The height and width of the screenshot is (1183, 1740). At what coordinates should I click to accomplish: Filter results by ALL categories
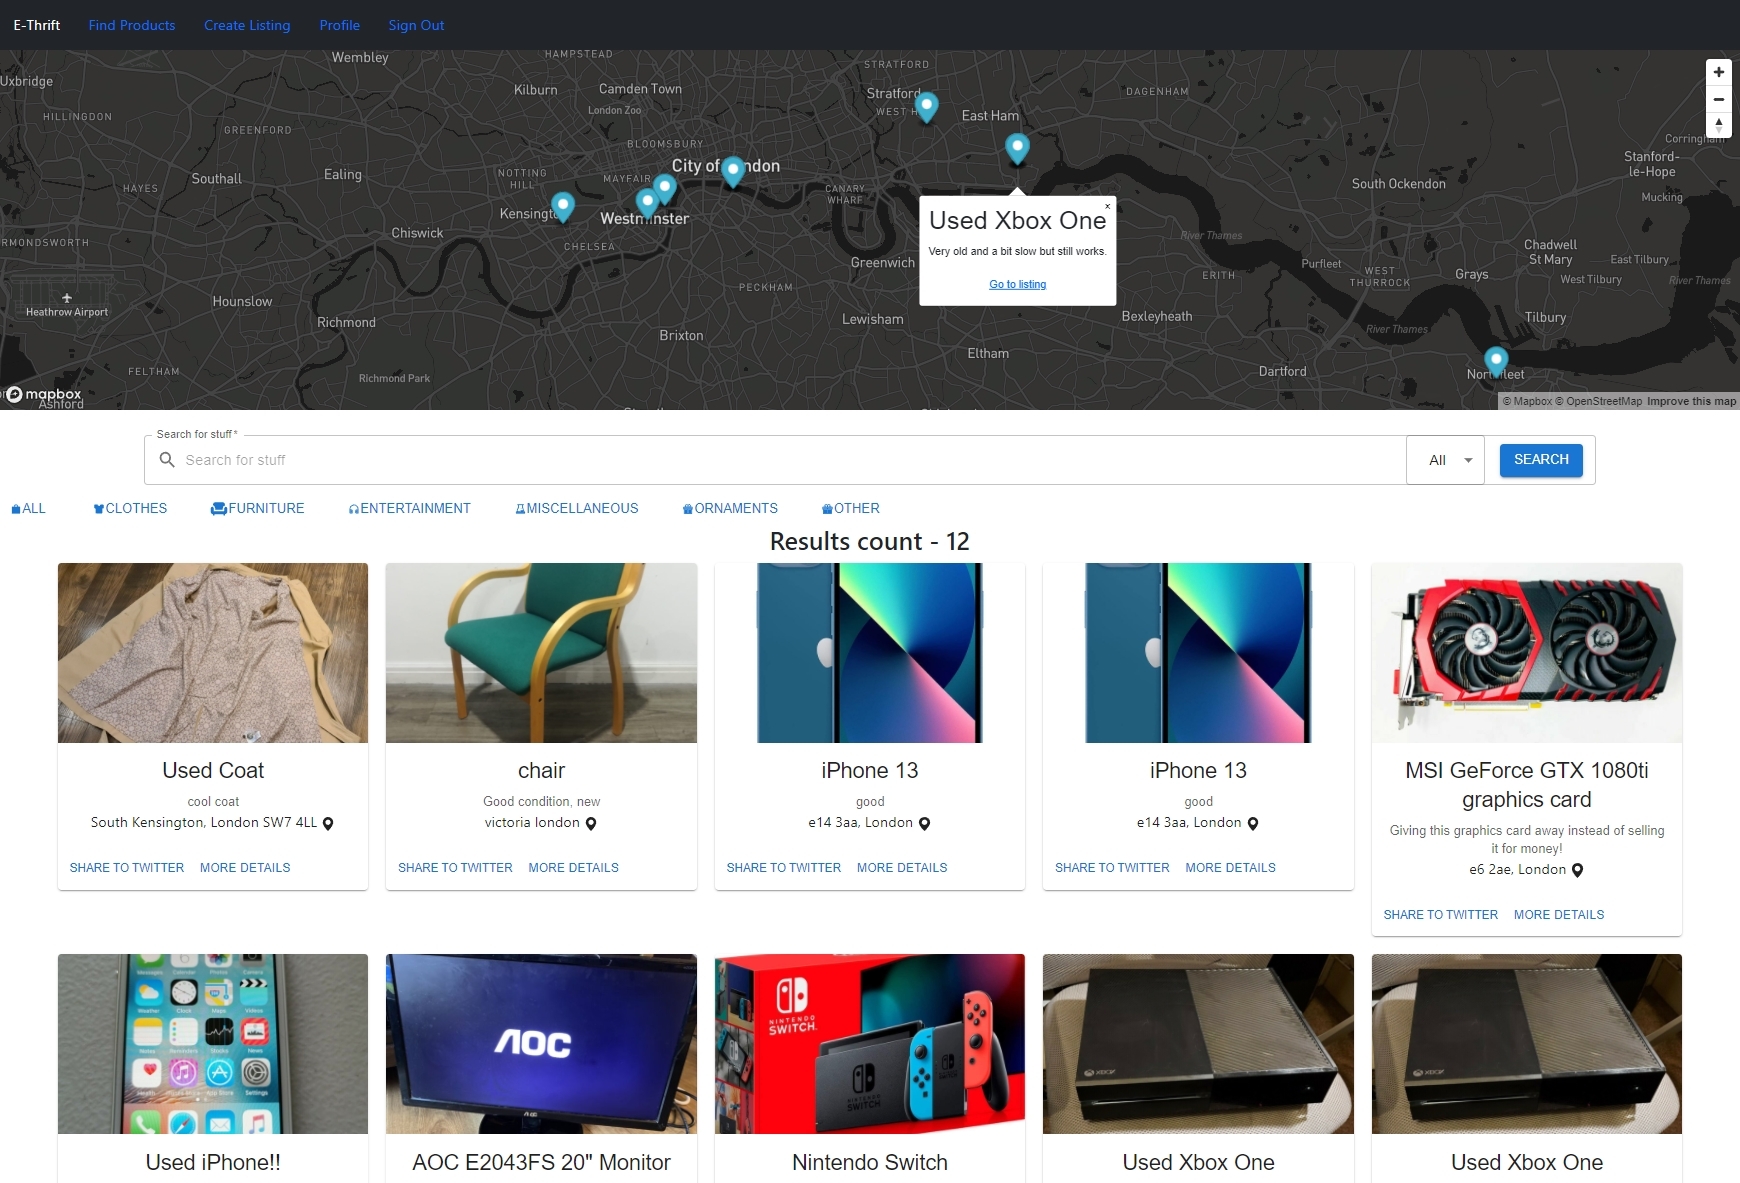[x=28, y=508]
